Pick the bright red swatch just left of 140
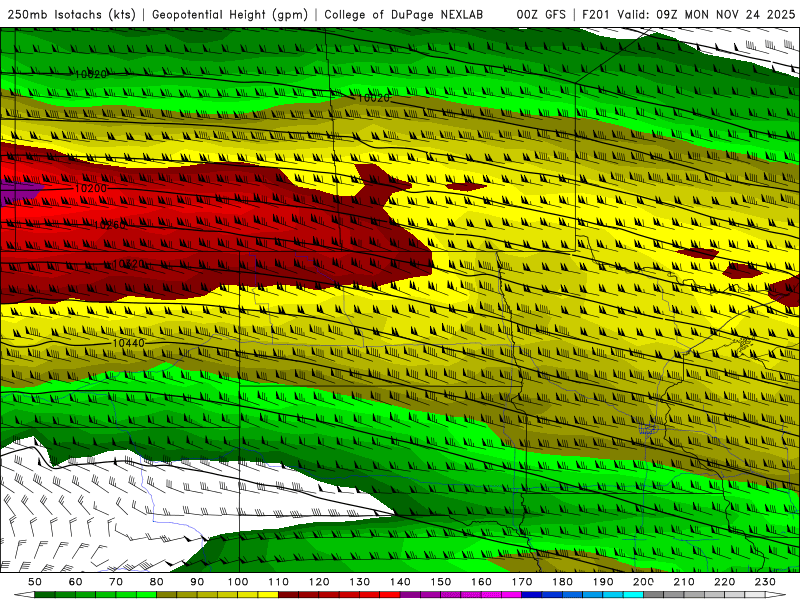The image size is (800, 600). click(390, 595)
